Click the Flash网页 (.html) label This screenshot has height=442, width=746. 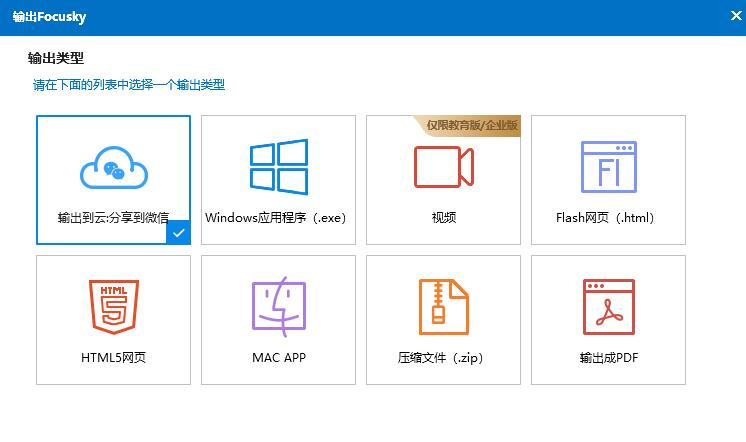coord(605,218)
